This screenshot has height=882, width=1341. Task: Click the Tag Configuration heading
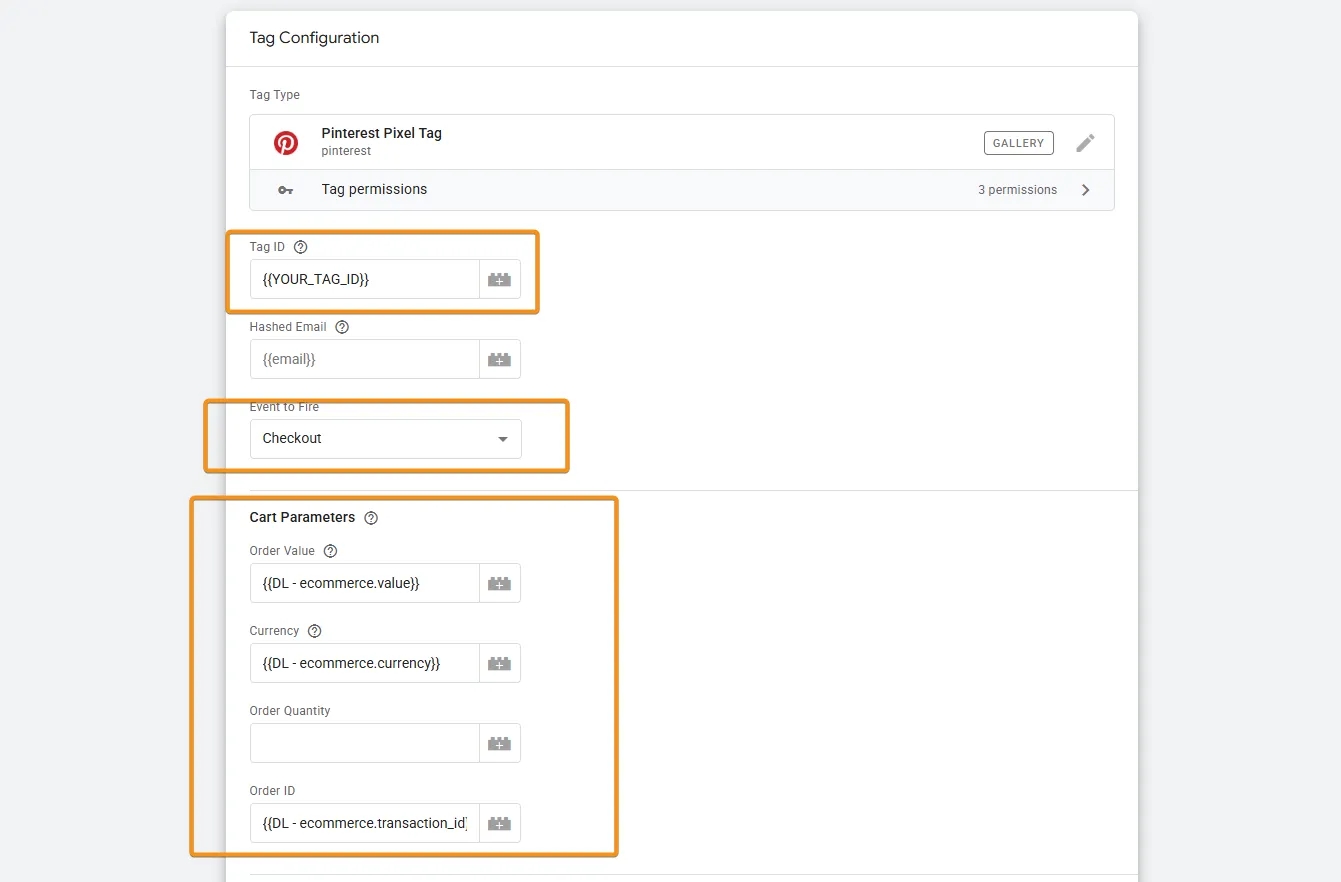tap(314, 38)
